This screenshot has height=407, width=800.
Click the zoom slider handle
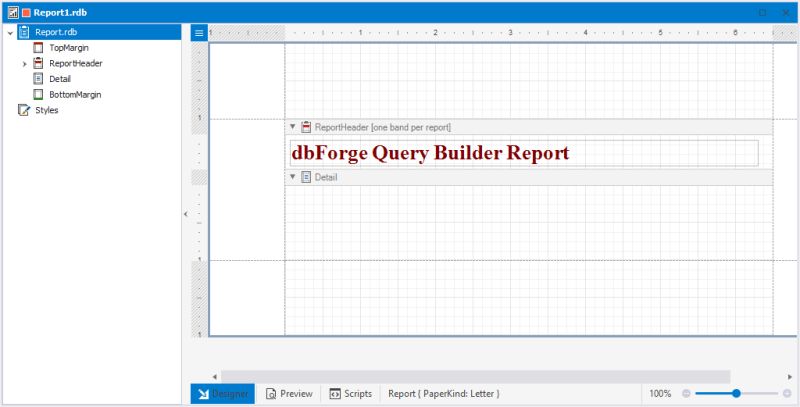point(736,393)
